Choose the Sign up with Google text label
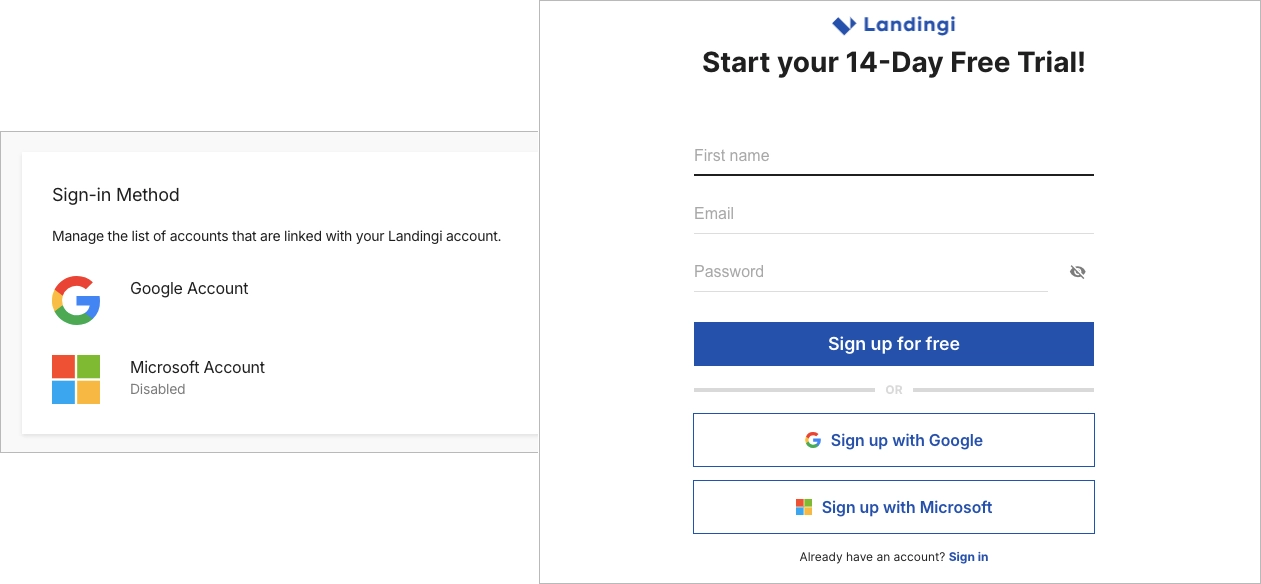 pyautogui.click(x=906, y=440)
